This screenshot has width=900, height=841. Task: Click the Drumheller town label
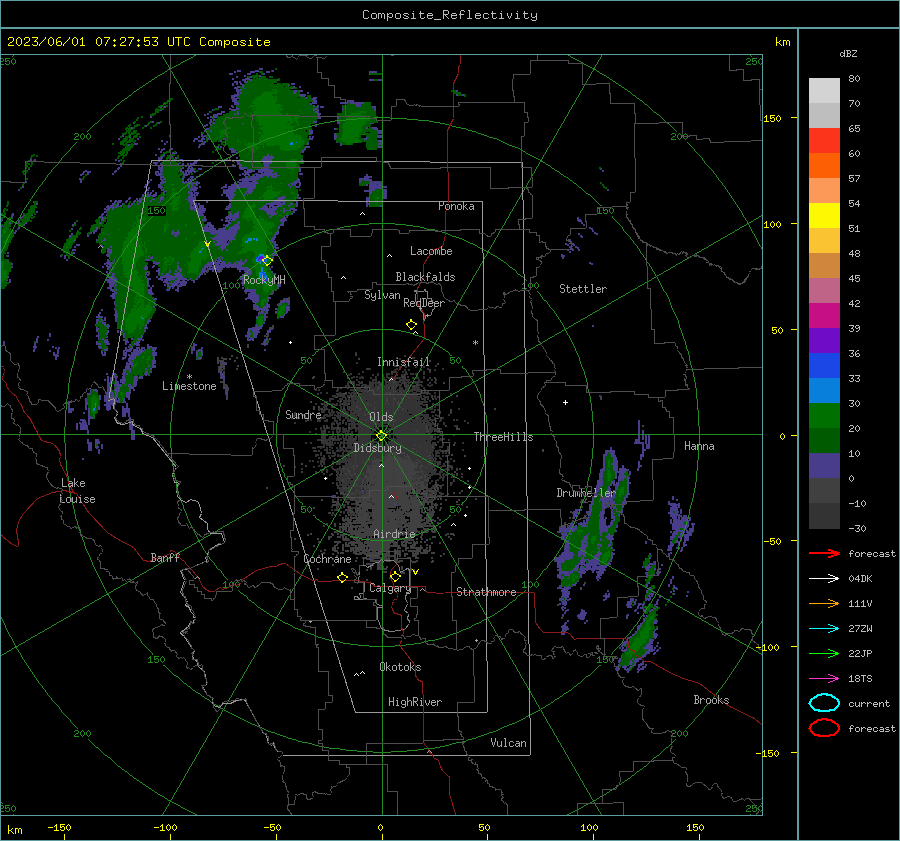[586, 493]
